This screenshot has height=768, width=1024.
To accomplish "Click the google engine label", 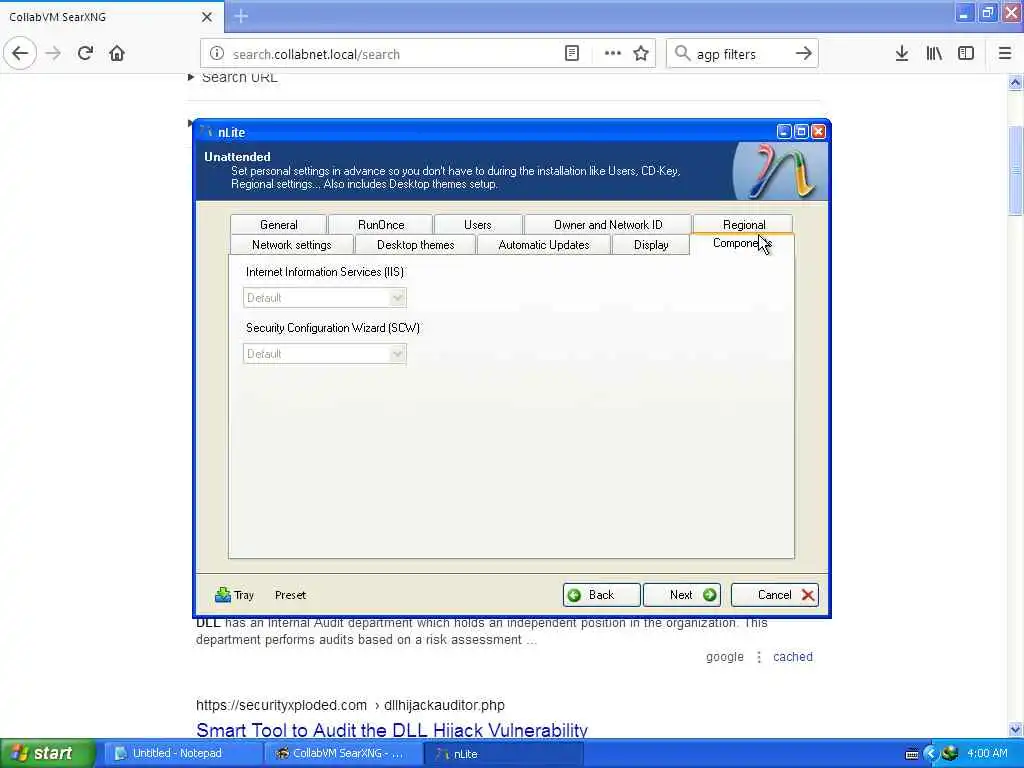I will tap(724, 657).
